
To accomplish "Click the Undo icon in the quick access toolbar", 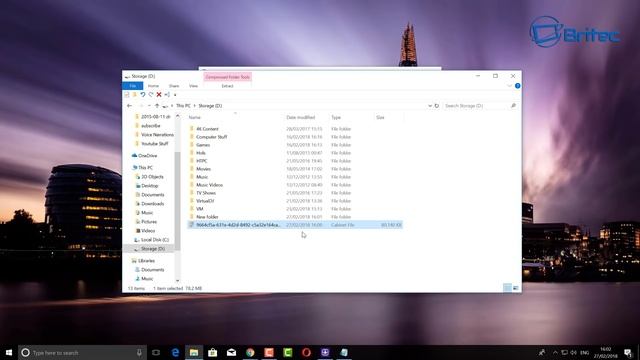I will coord(143,95).
